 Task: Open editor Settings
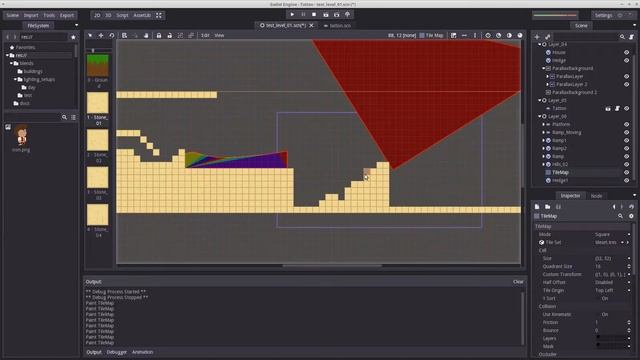(603, 15)
